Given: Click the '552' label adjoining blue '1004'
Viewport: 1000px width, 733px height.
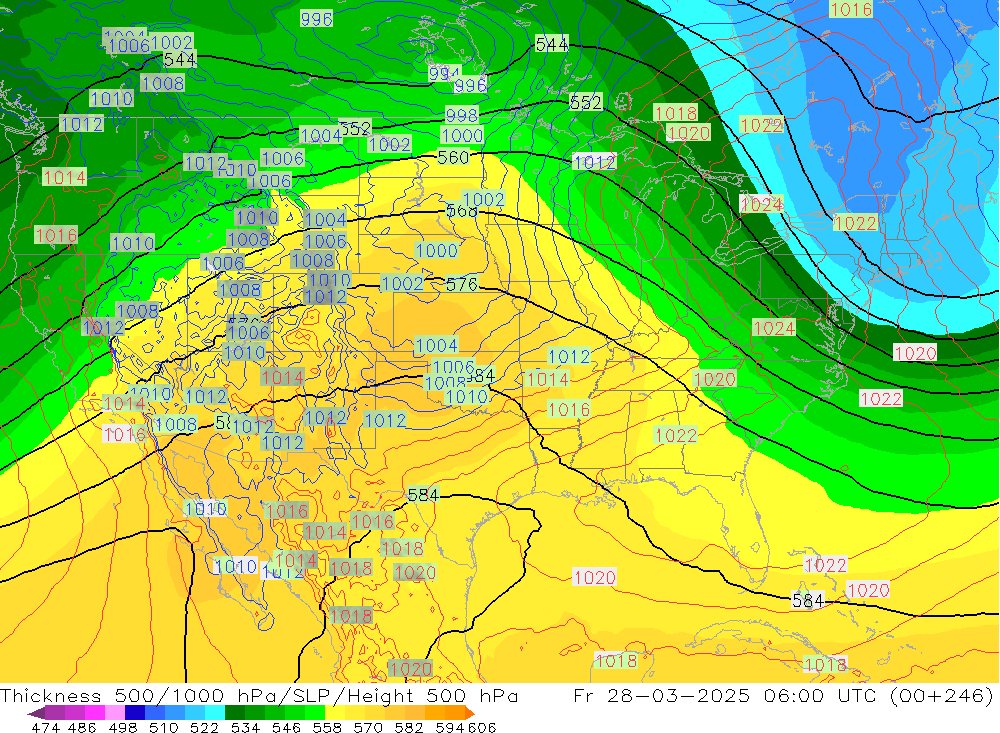Looking at the screenshot, I should 355,128.
